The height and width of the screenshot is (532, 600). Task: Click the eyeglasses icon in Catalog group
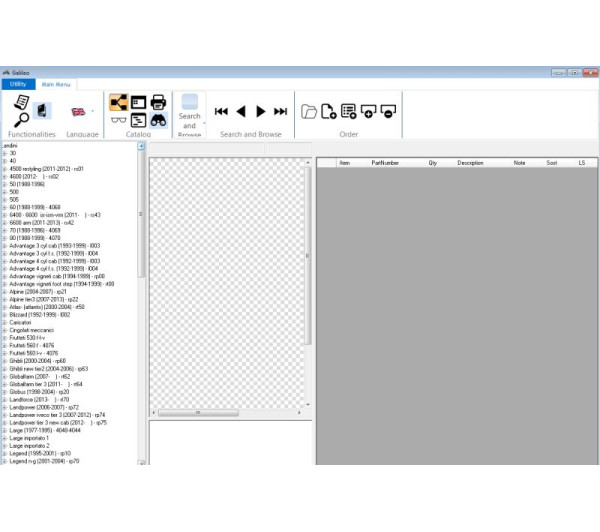[118, 120]
